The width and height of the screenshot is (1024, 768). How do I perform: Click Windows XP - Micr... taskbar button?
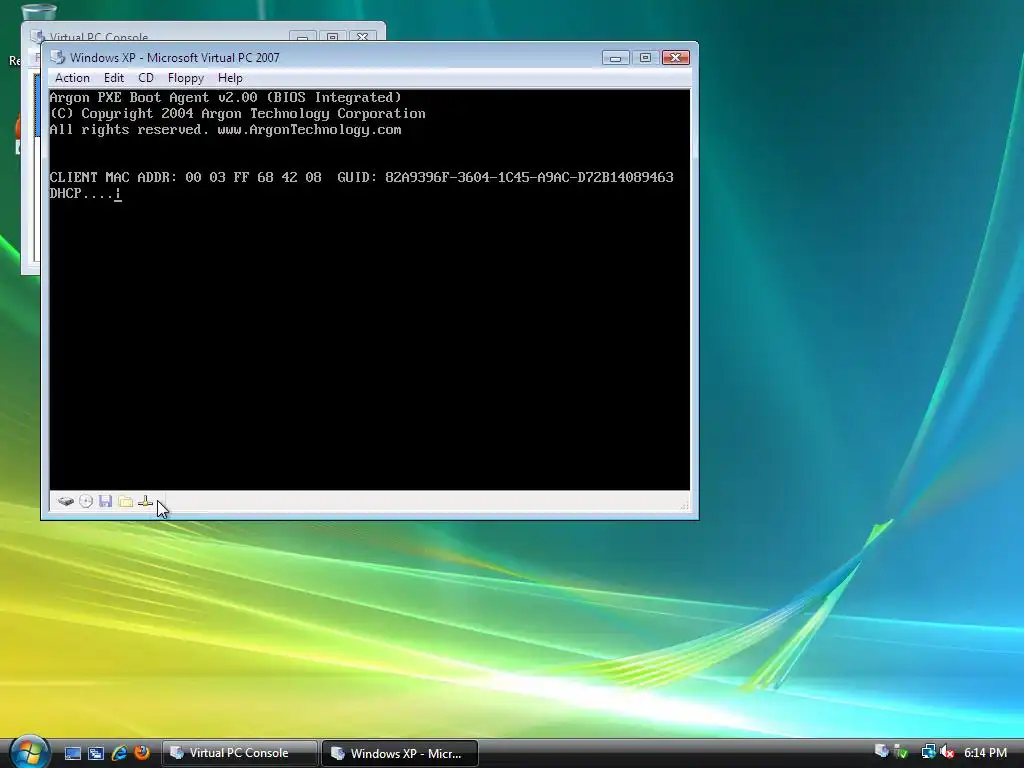(400, 753)
